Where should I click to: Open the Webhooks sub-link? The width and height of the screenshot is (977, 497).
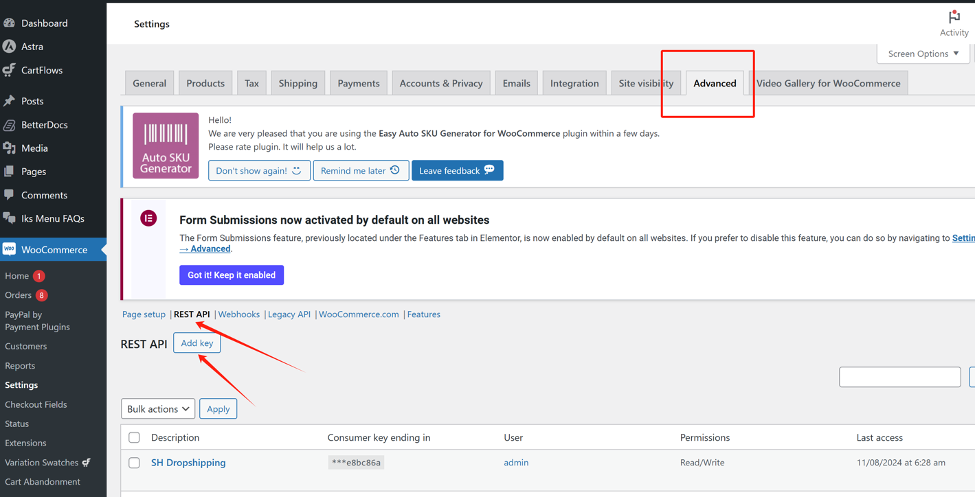pos(239,315)
